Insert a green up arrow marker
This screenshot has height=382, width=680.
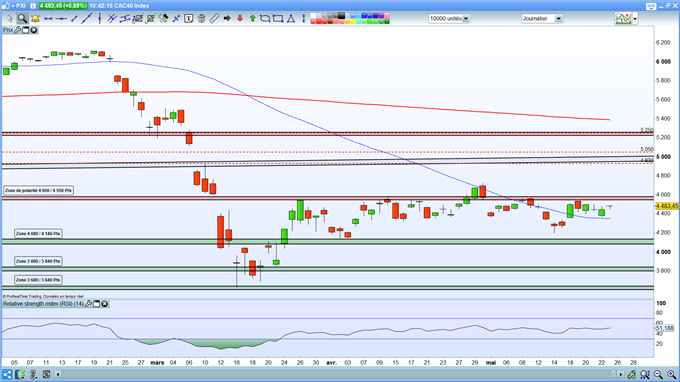252,19
